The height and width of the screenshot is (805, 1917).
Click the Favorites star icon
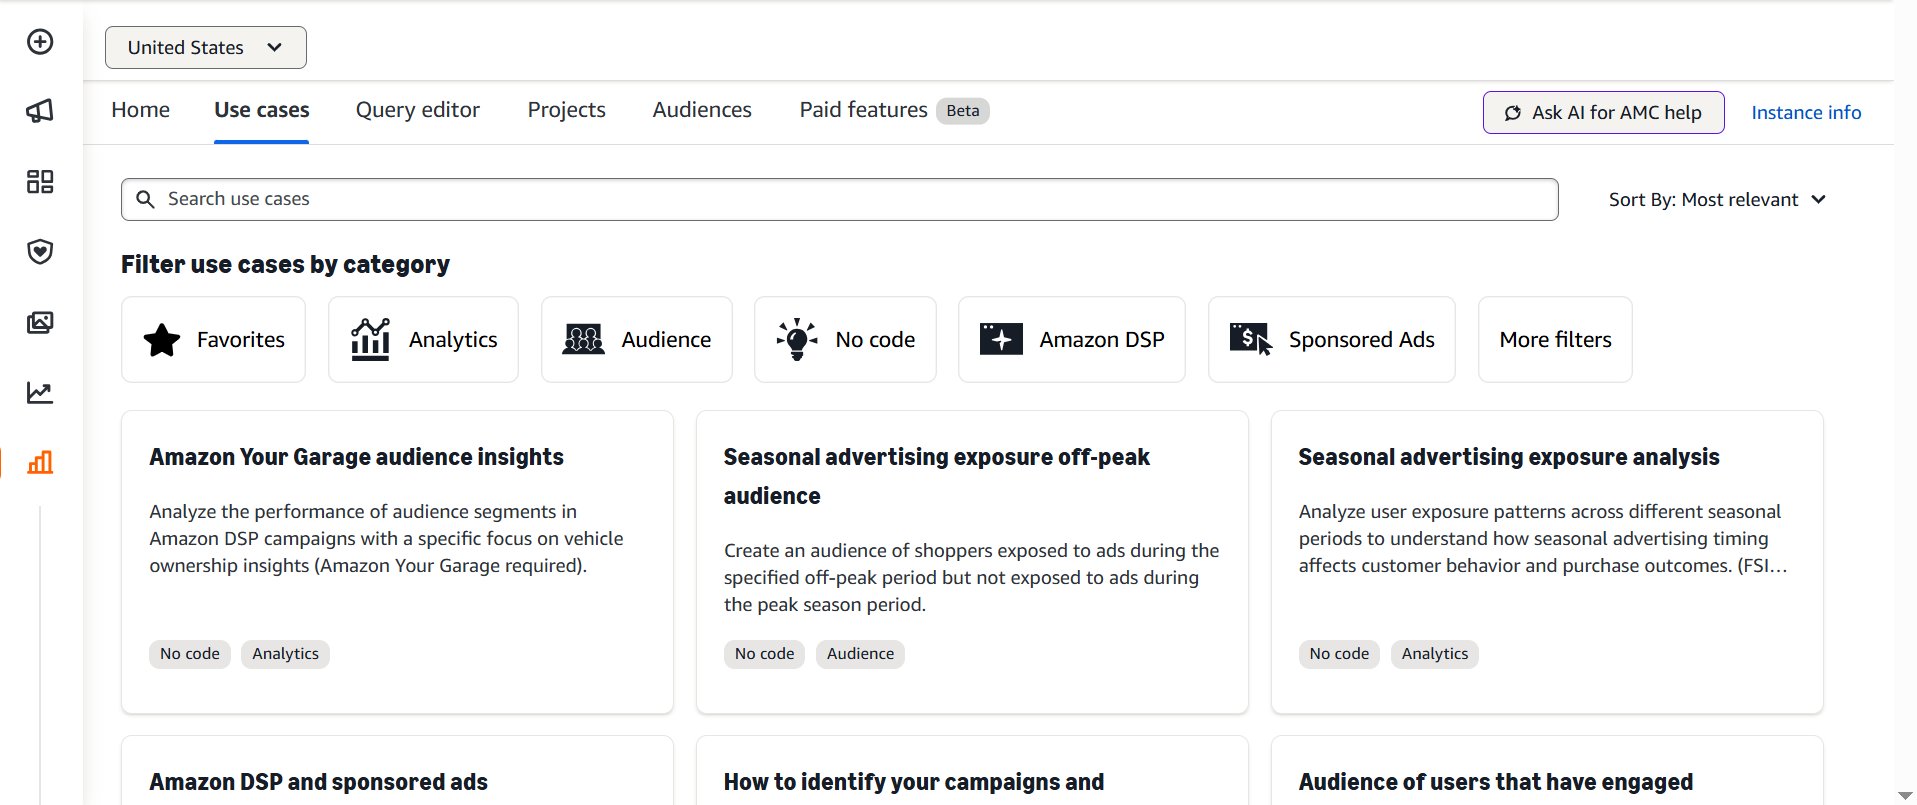coord(162,340)
